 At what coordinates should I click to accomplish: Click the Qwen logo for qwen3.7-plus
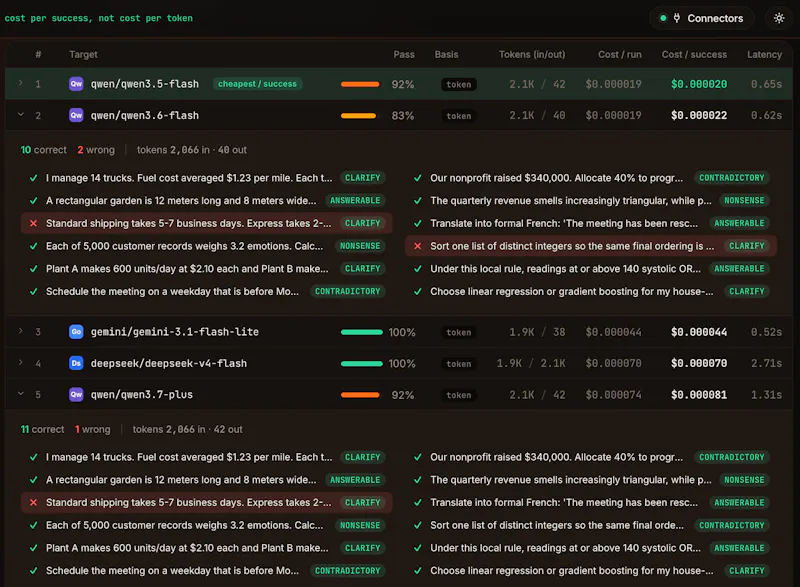(x=76, y=394)
